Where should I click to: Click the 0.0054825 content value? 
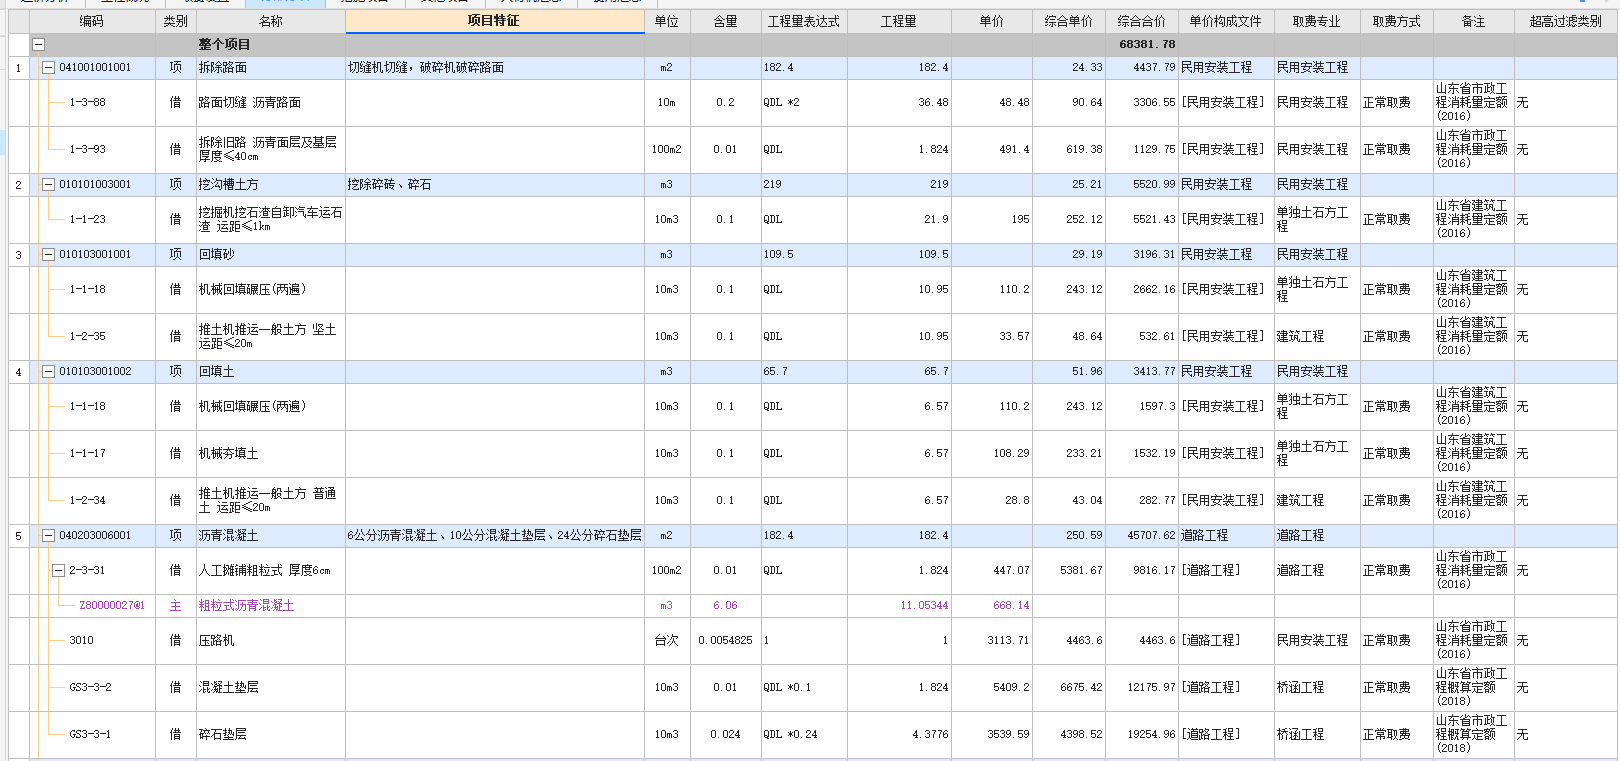[x=725, y=640]
